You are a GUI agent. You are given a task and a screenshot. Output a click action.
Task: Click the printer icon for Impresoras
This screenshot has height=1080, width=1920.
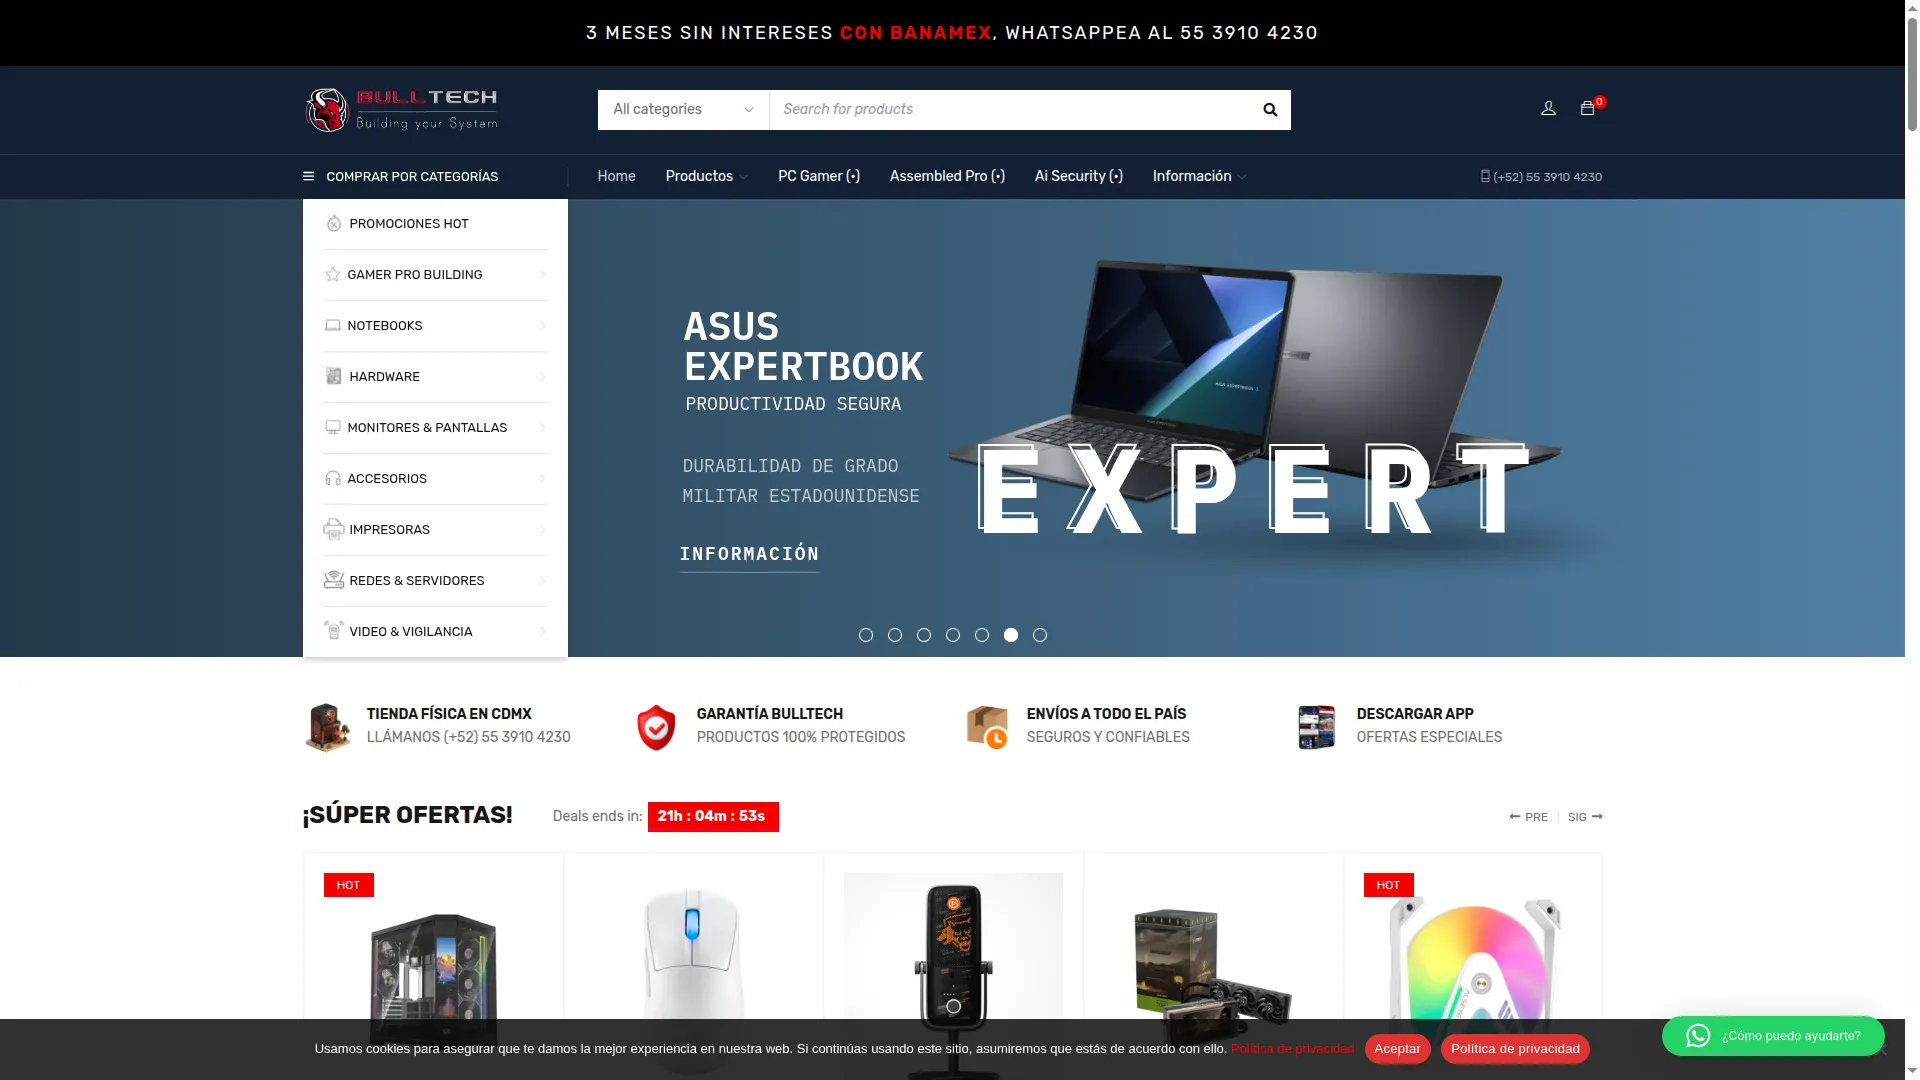(334, 530)
